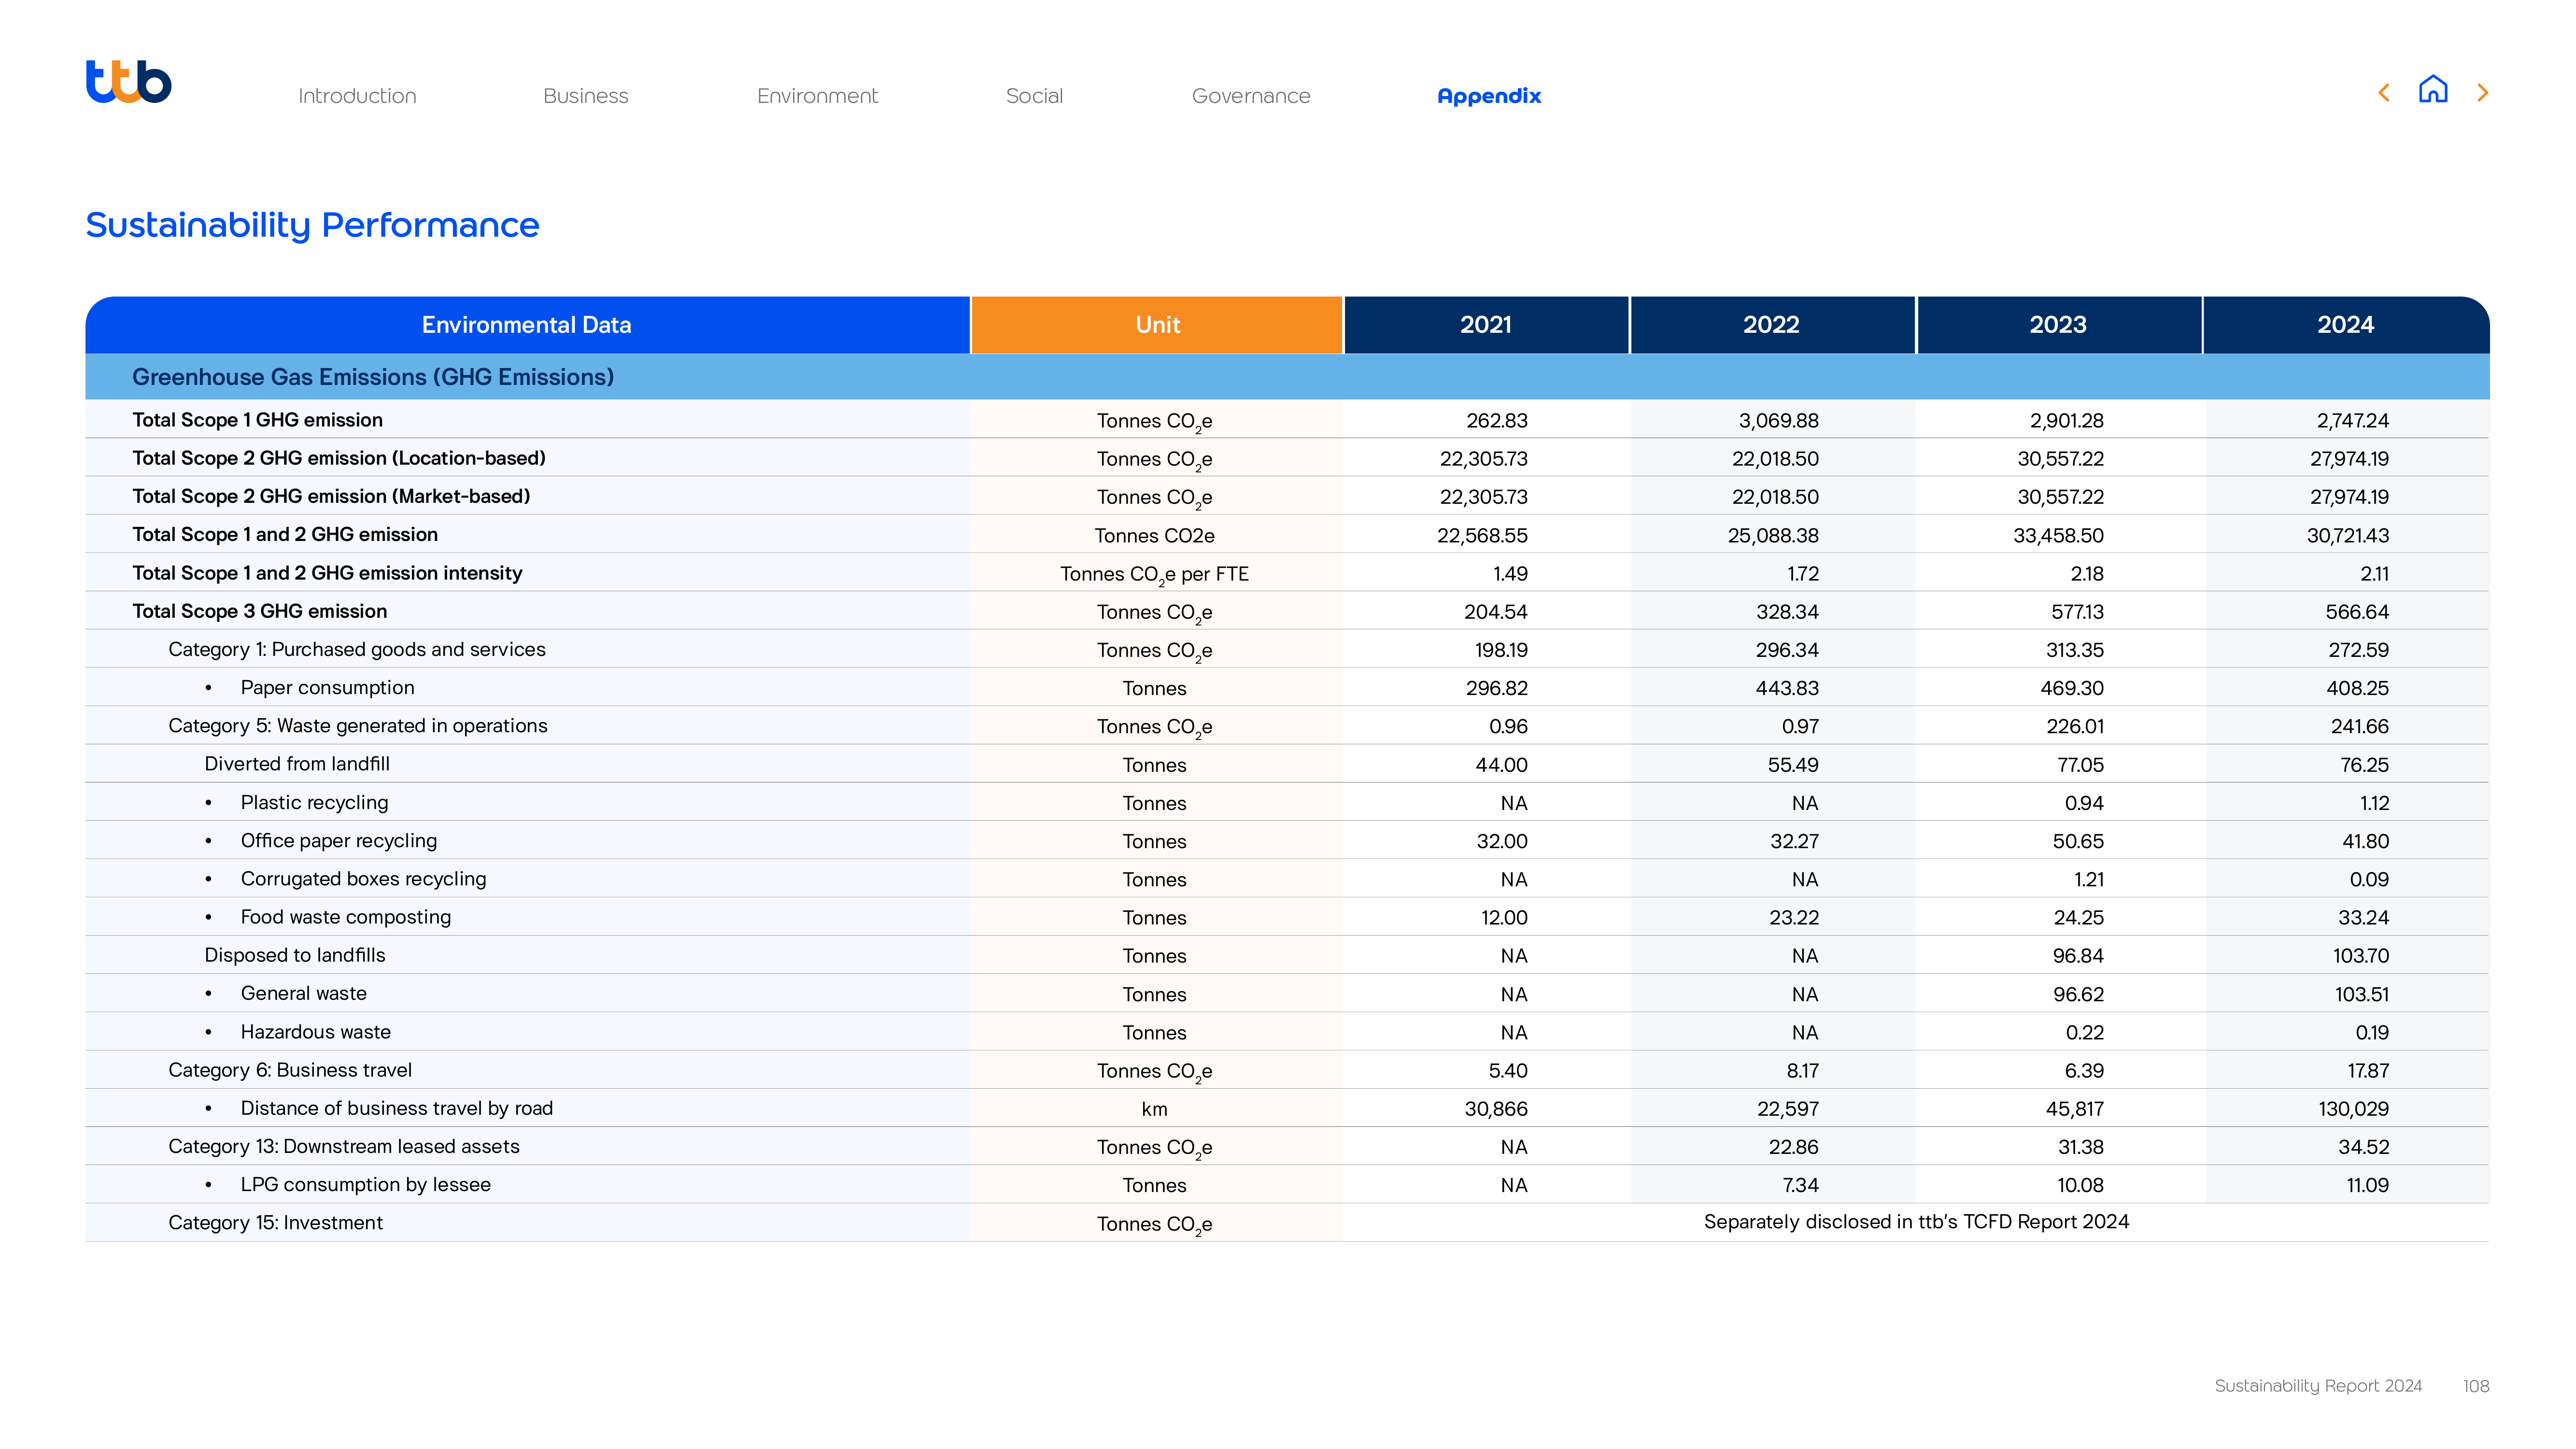The image size is (2576, 1449).
Task: Open the home page icon
Action: click(x=2433, y=90)
